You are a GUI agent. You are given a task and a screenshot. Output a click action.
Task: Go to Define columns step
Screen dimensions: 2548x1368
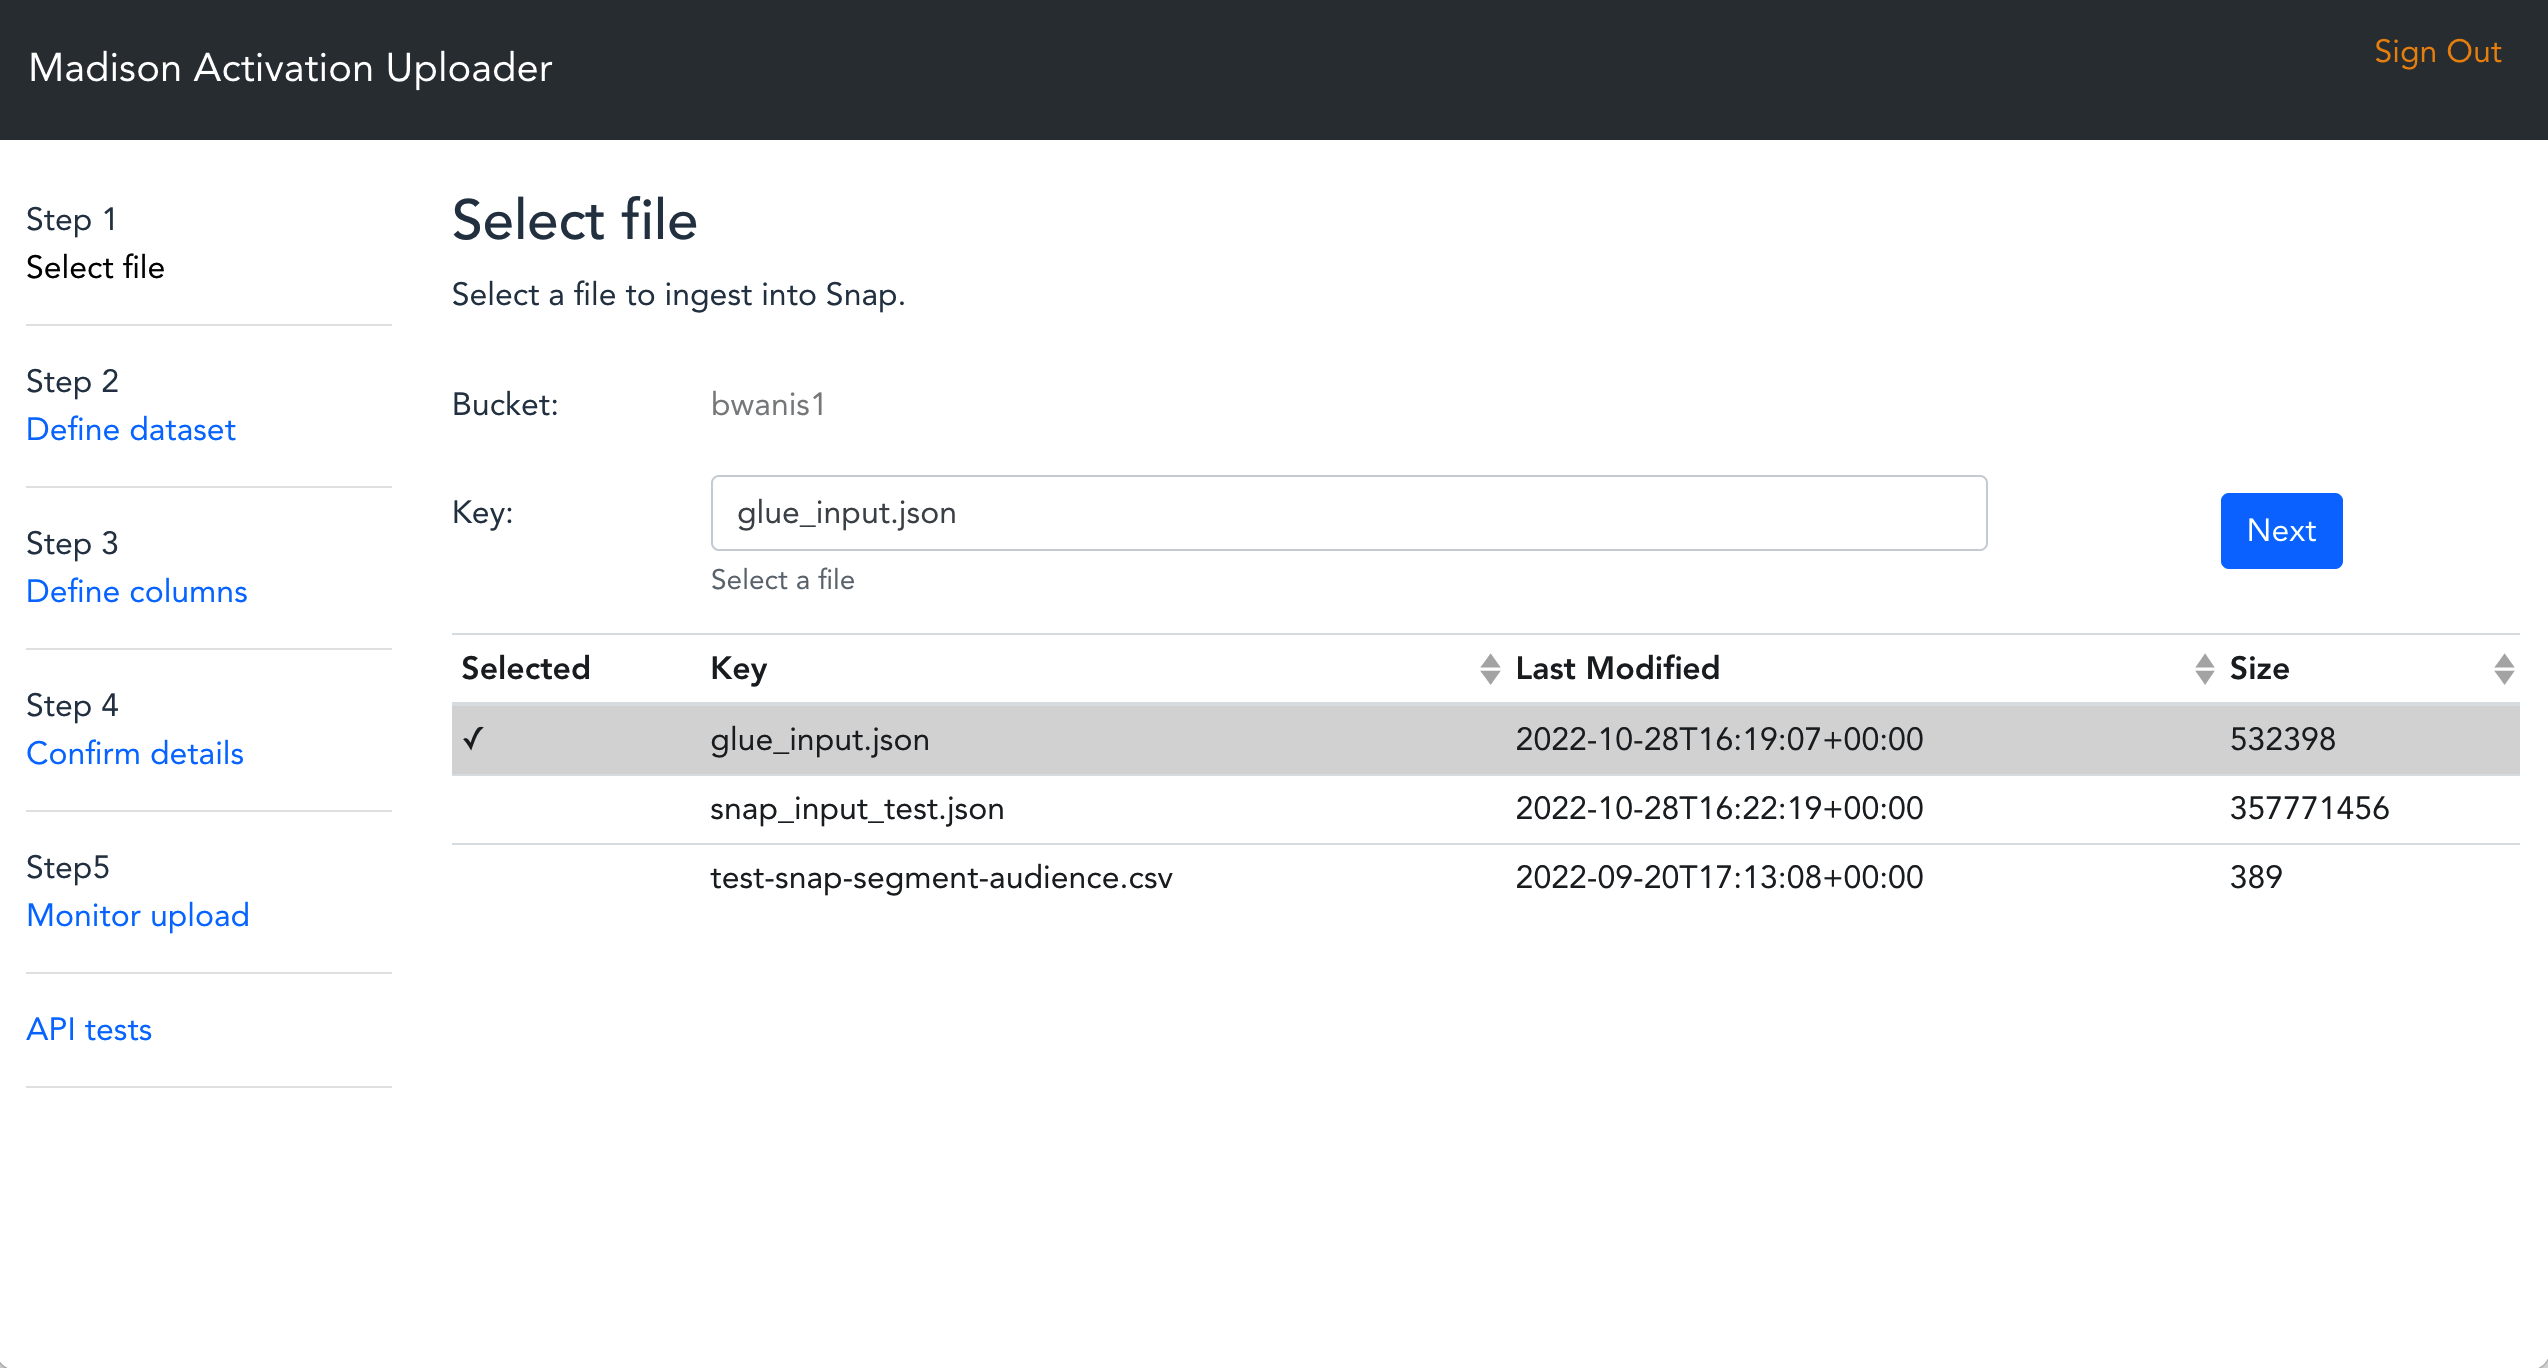[x=136, y=591]
